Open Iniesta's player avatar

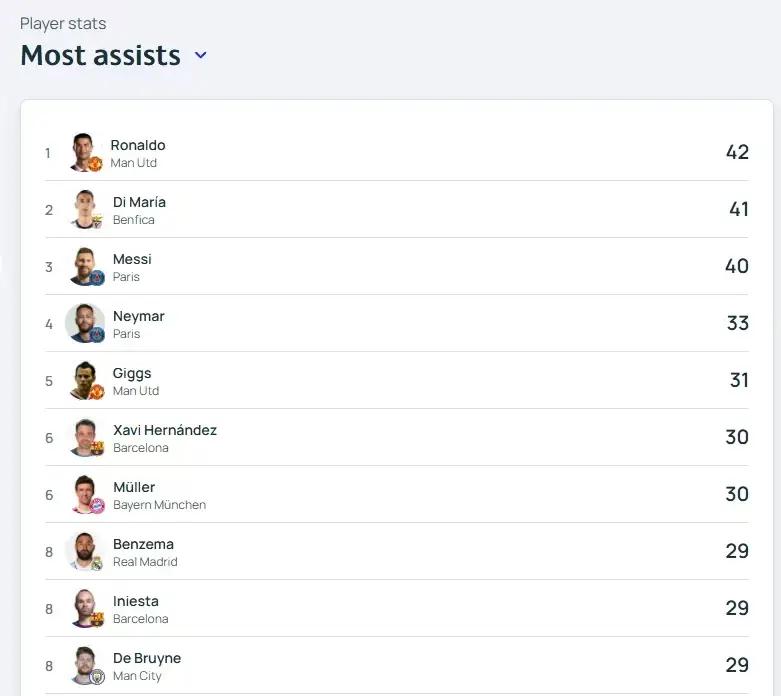85,608
